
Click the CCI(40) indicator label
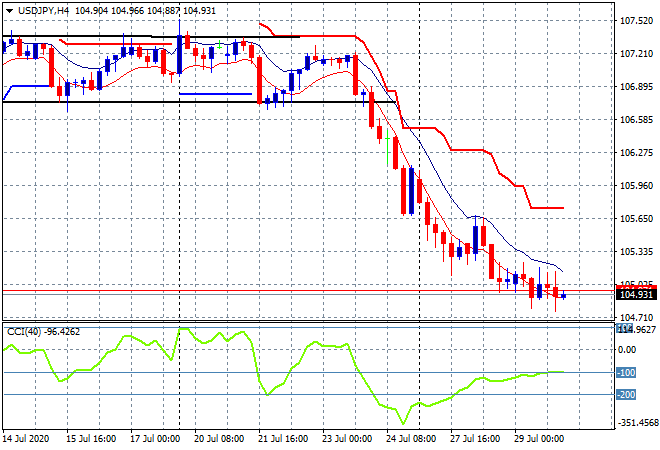point(22,332)
